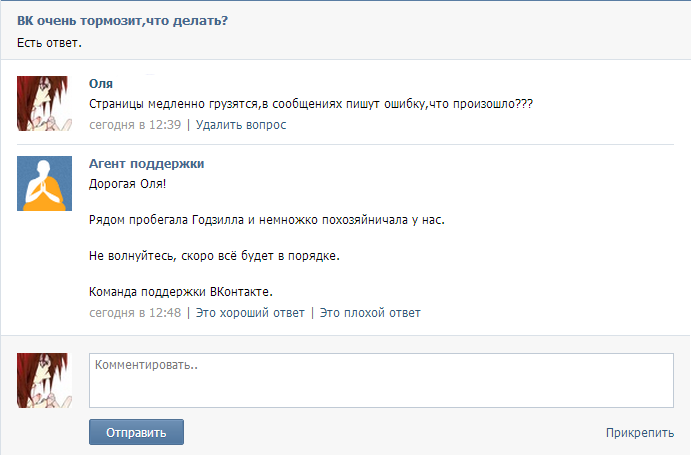The height and width of the screenshot is (455, 691).
Task: Open the 'Агент поддержки' name link
Action: pos(146,164)
